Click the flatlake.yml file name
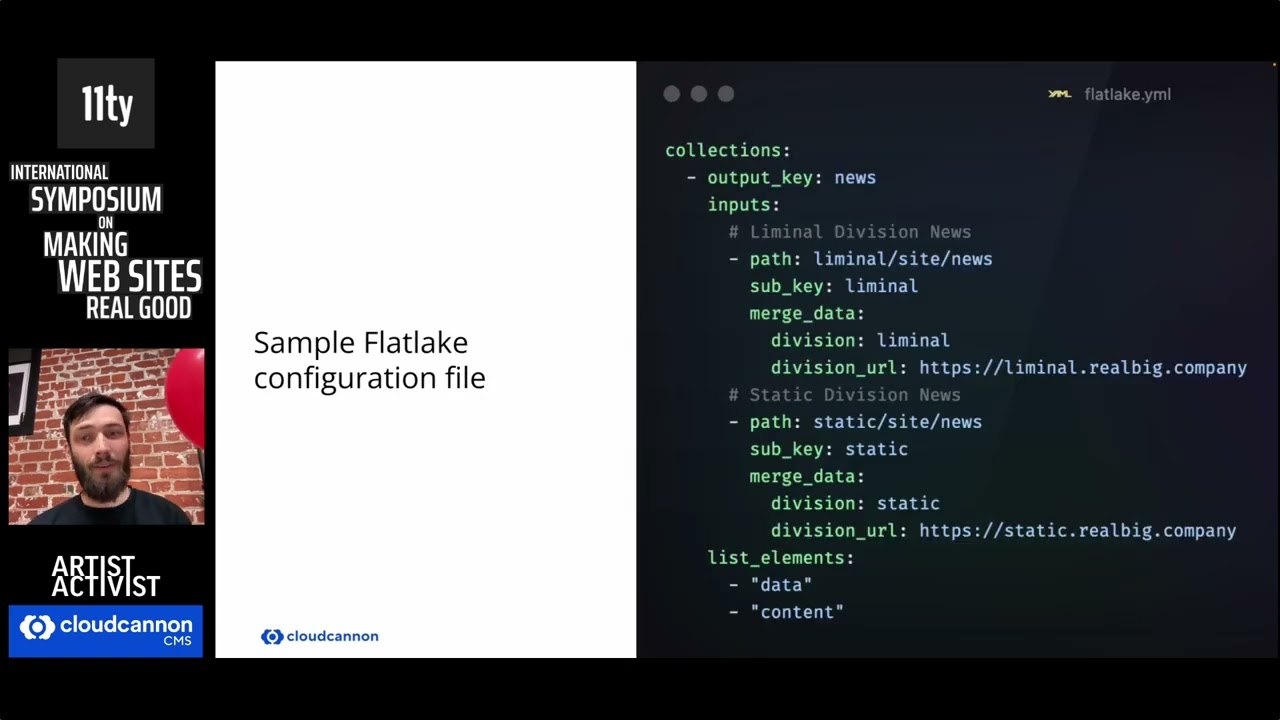1280x720 pixels. click(1127, 94)
